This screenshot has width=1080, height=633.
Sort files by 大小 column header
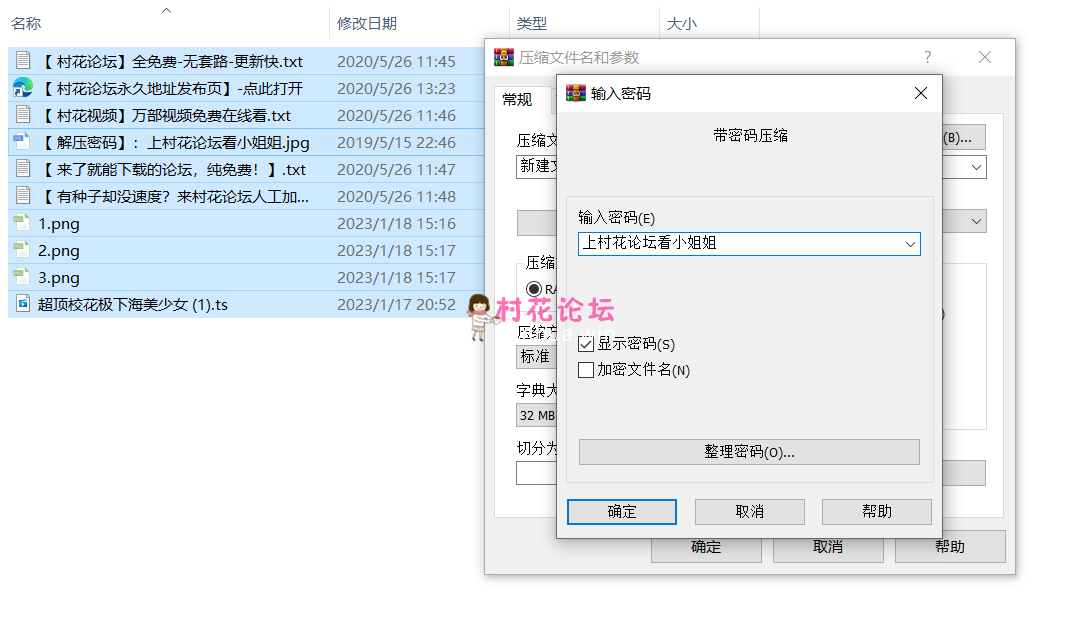682,23
